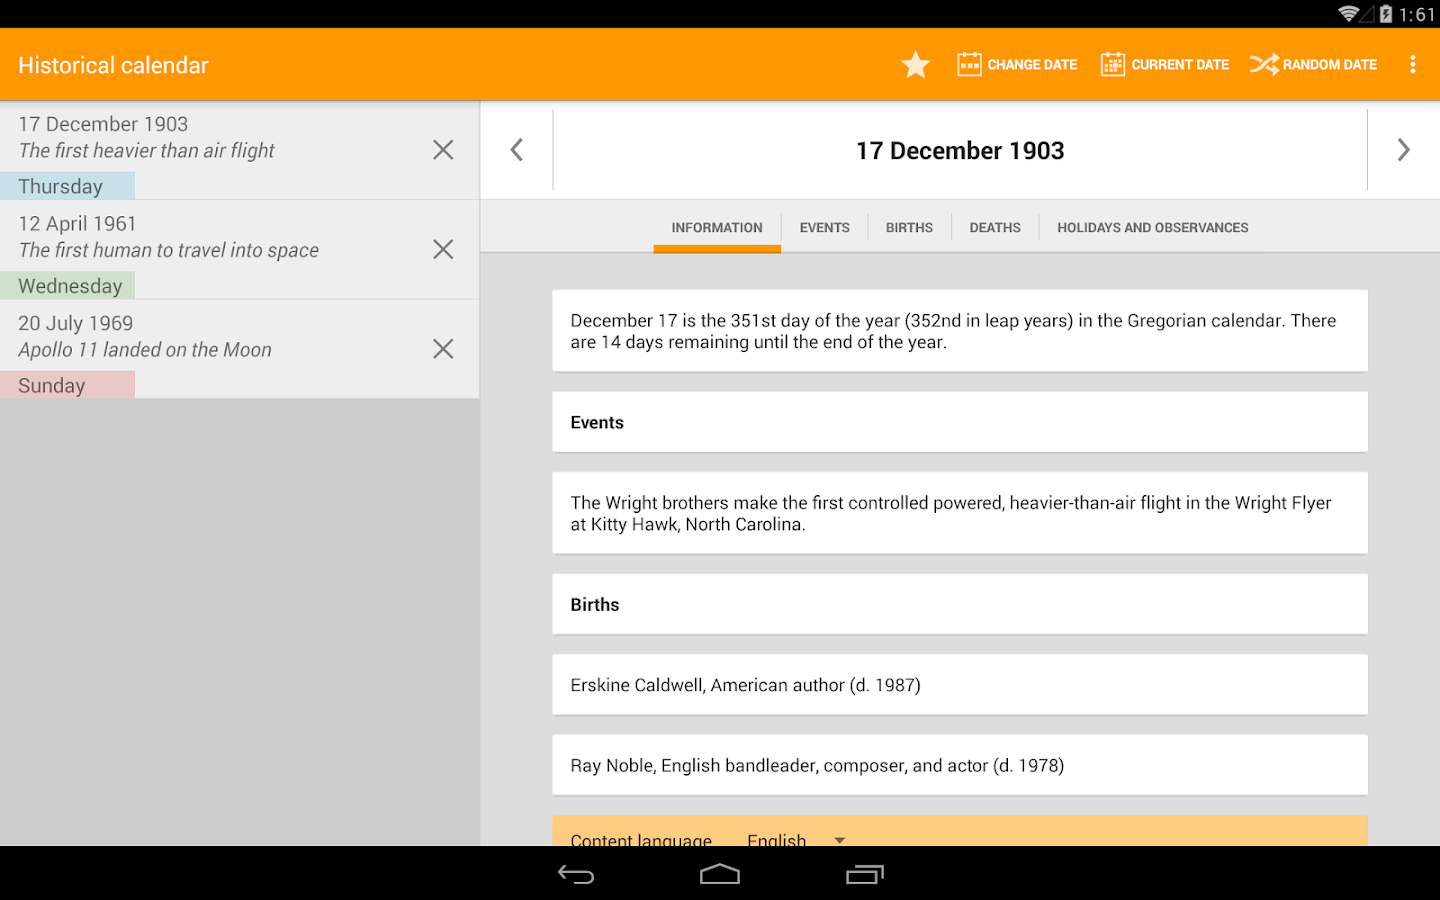
Task: Switch to the Events tab
Action: tap(824, 227)
